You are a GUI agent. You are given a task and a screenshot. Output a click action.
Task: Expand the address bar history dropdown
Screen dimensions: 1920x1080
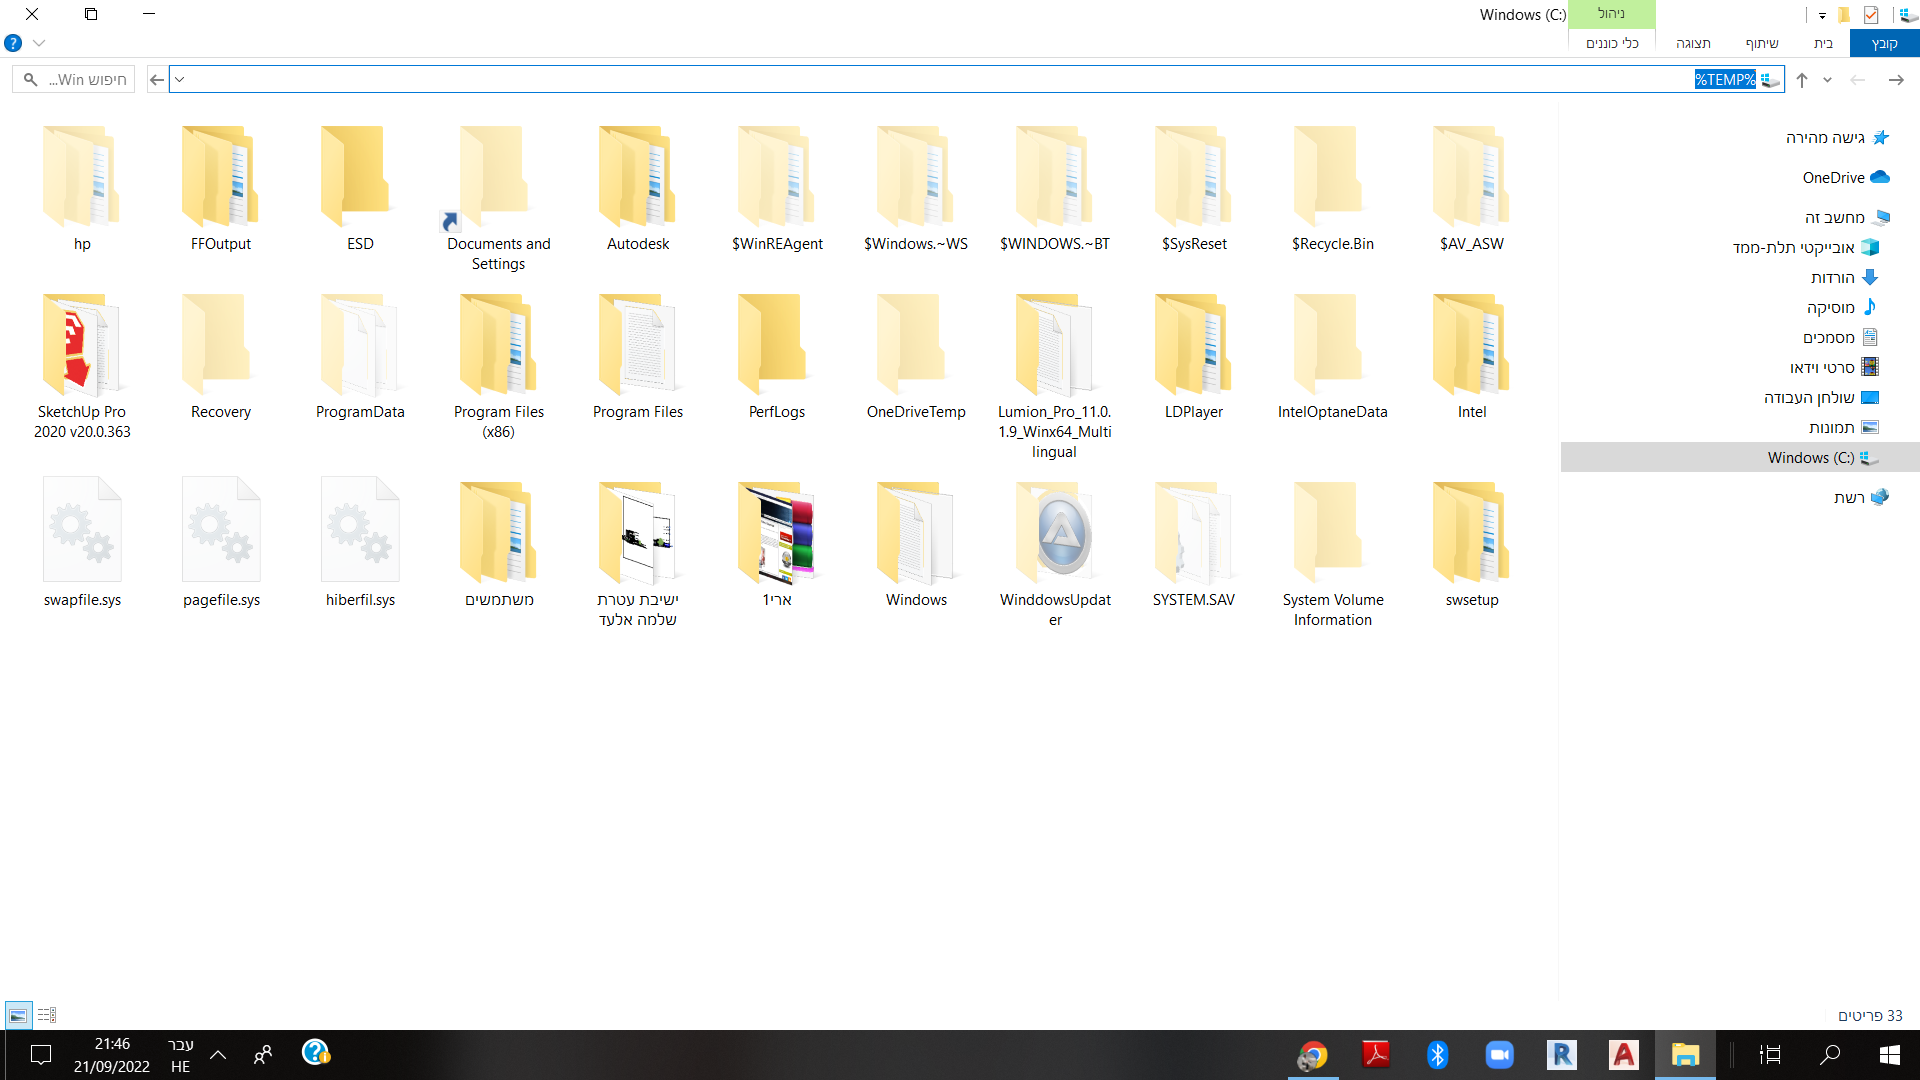pyautogui.click(x=180, y=80)
